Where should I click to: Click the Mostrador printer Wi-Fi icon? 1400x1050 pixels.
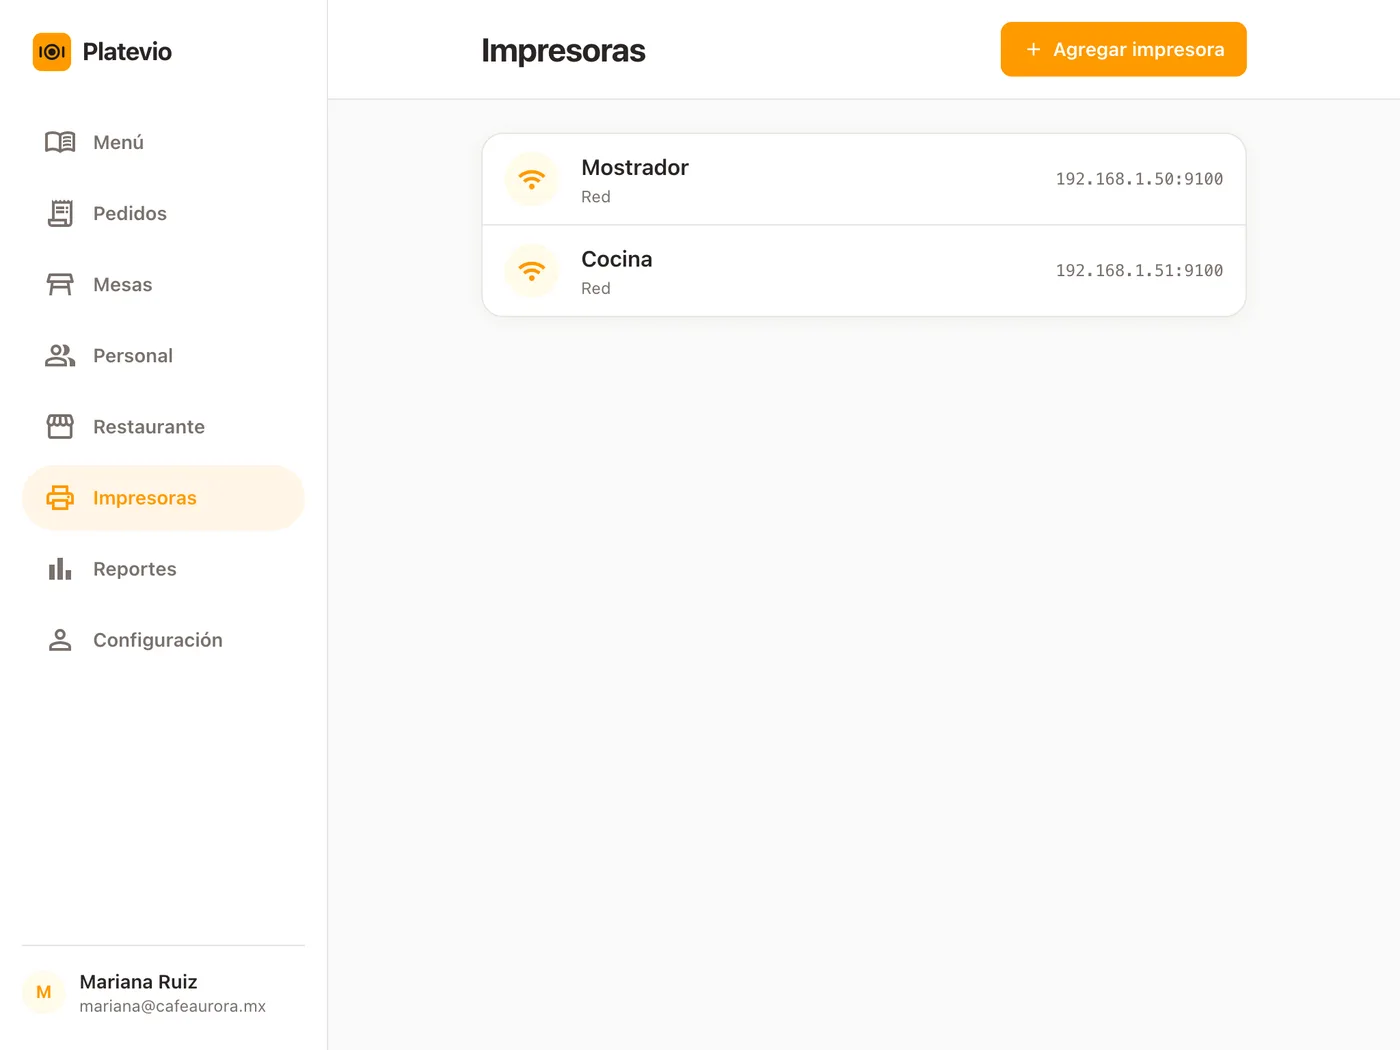[x=532, y=179]
